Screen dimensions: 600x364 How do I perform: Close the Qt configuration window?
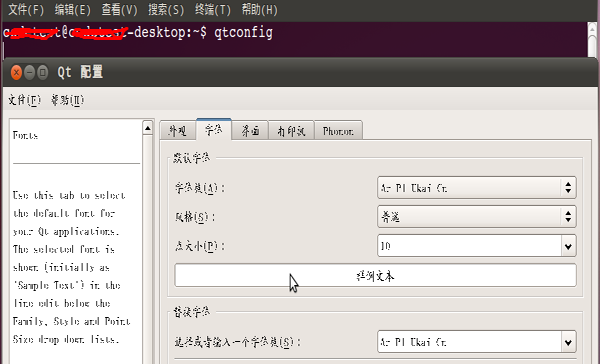pyautogui.click(x=16, y=72)
